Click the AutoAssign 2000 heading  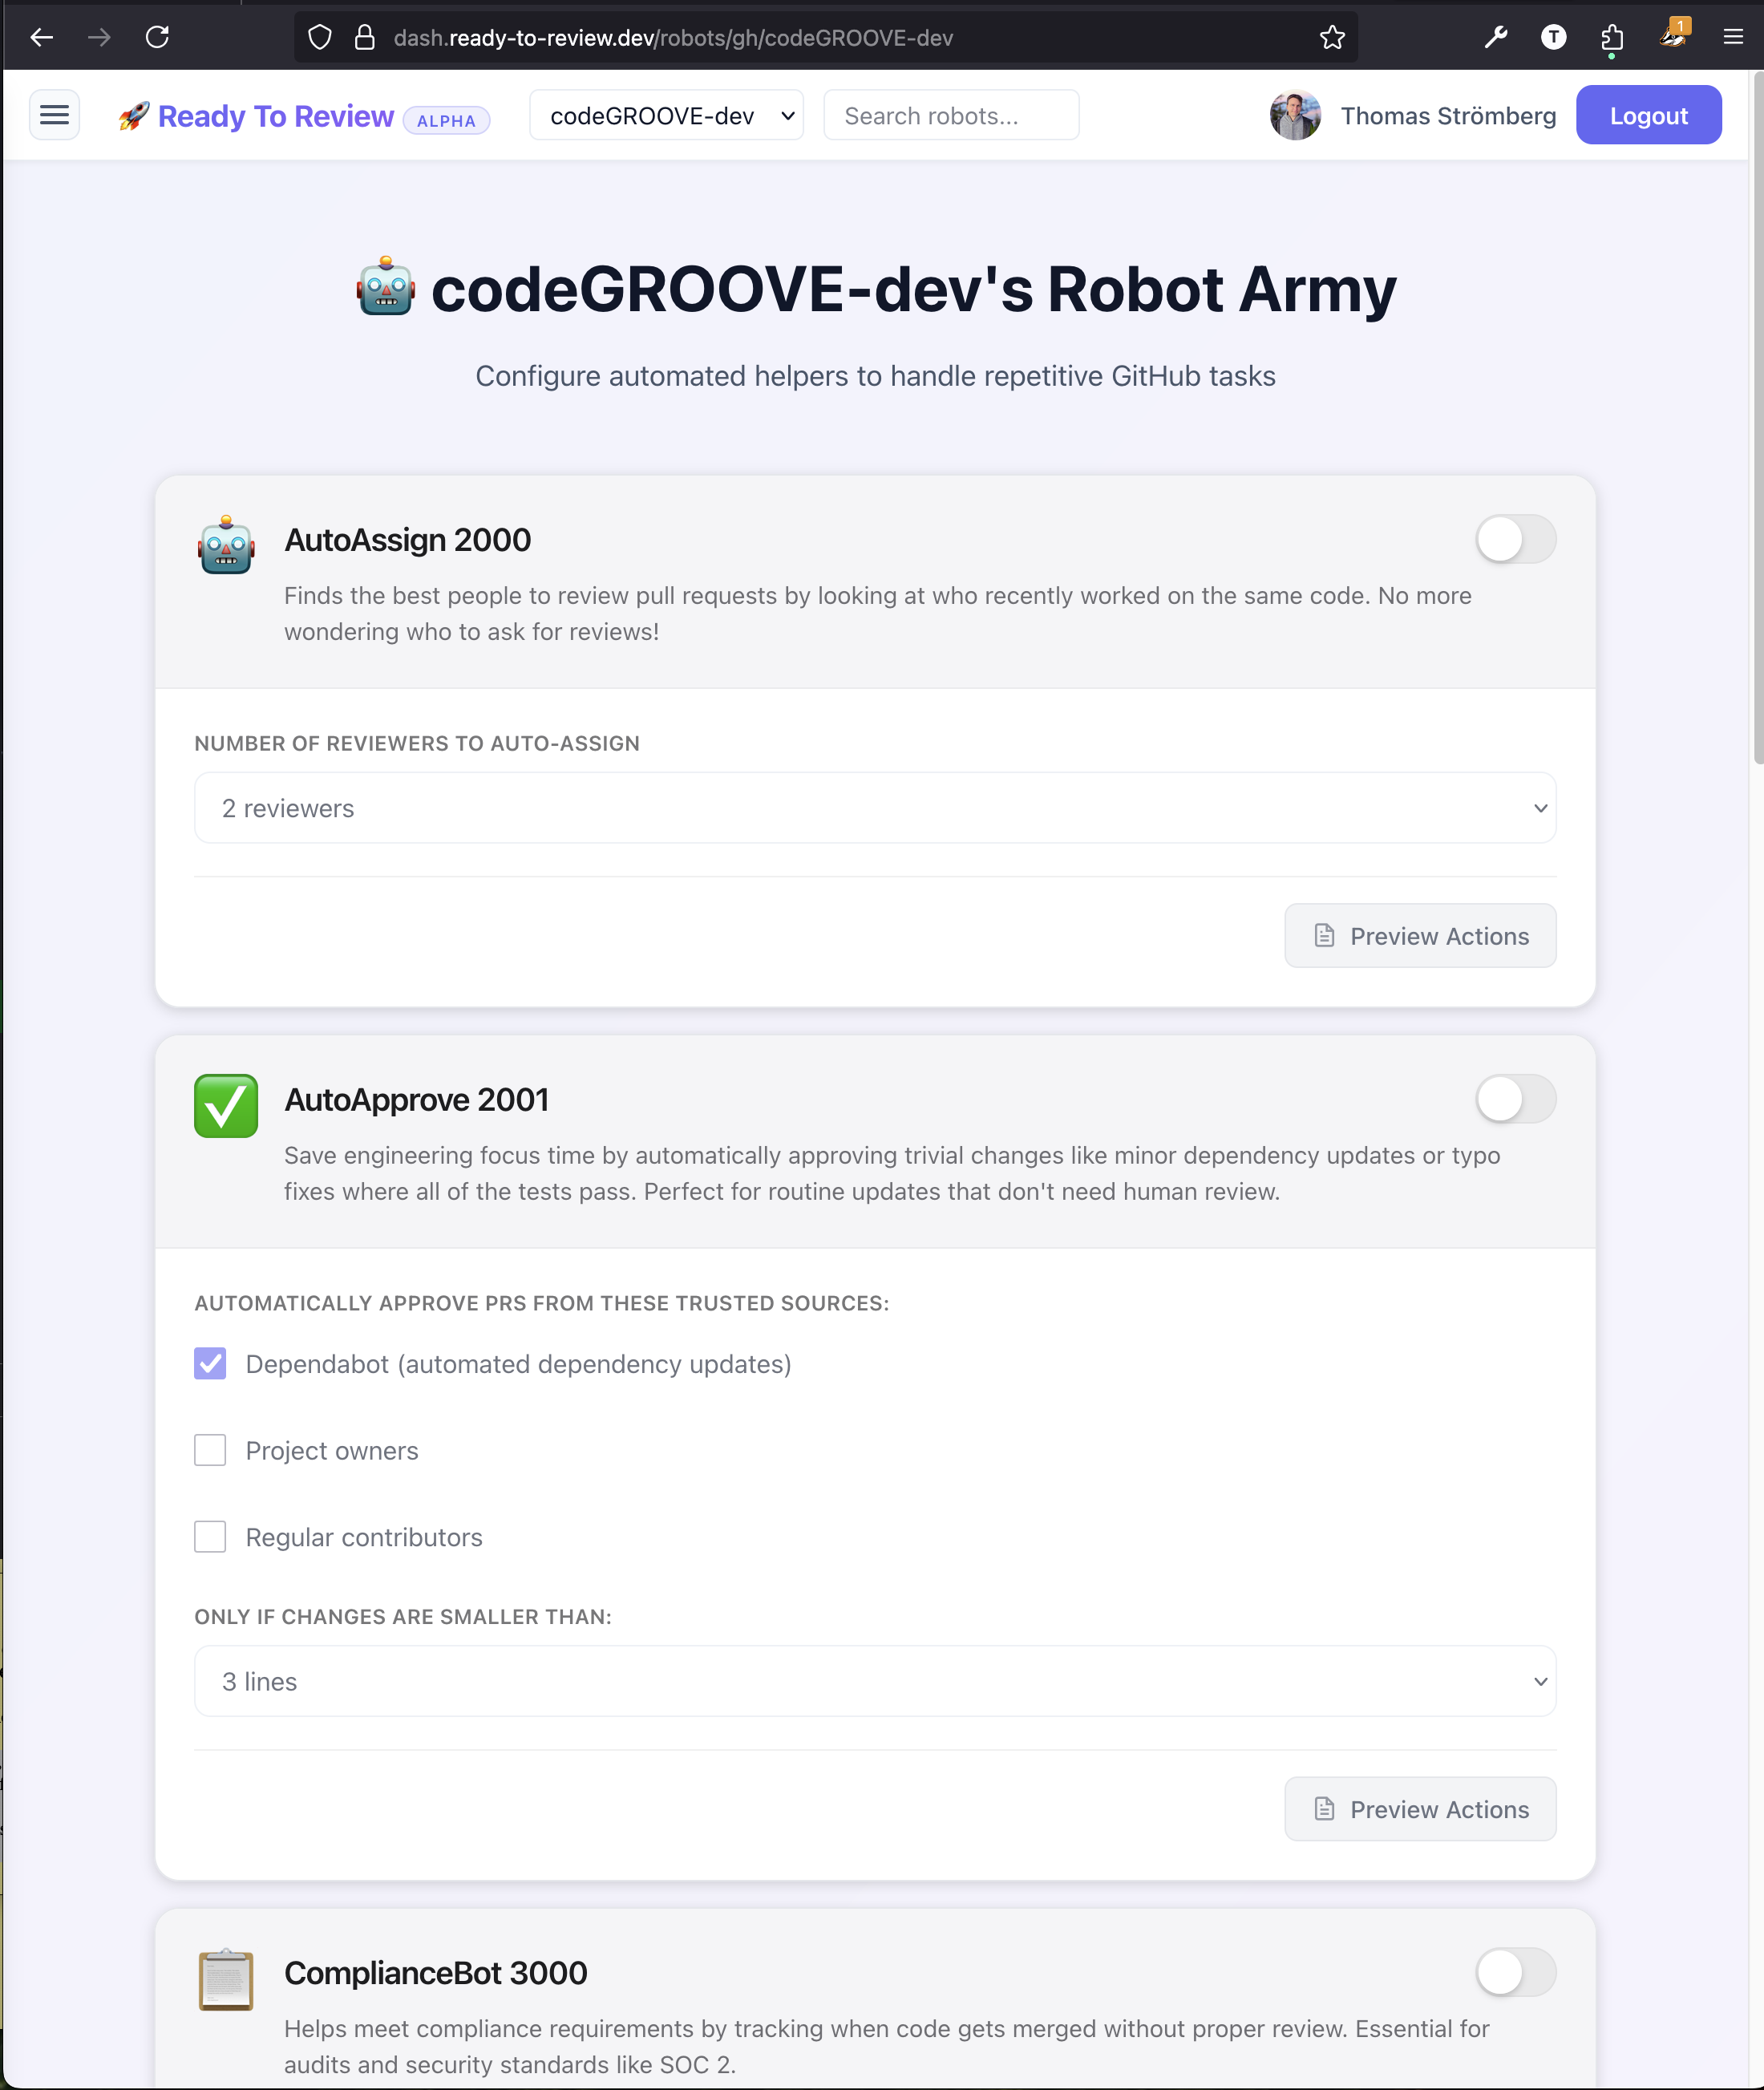pos(407,540)
